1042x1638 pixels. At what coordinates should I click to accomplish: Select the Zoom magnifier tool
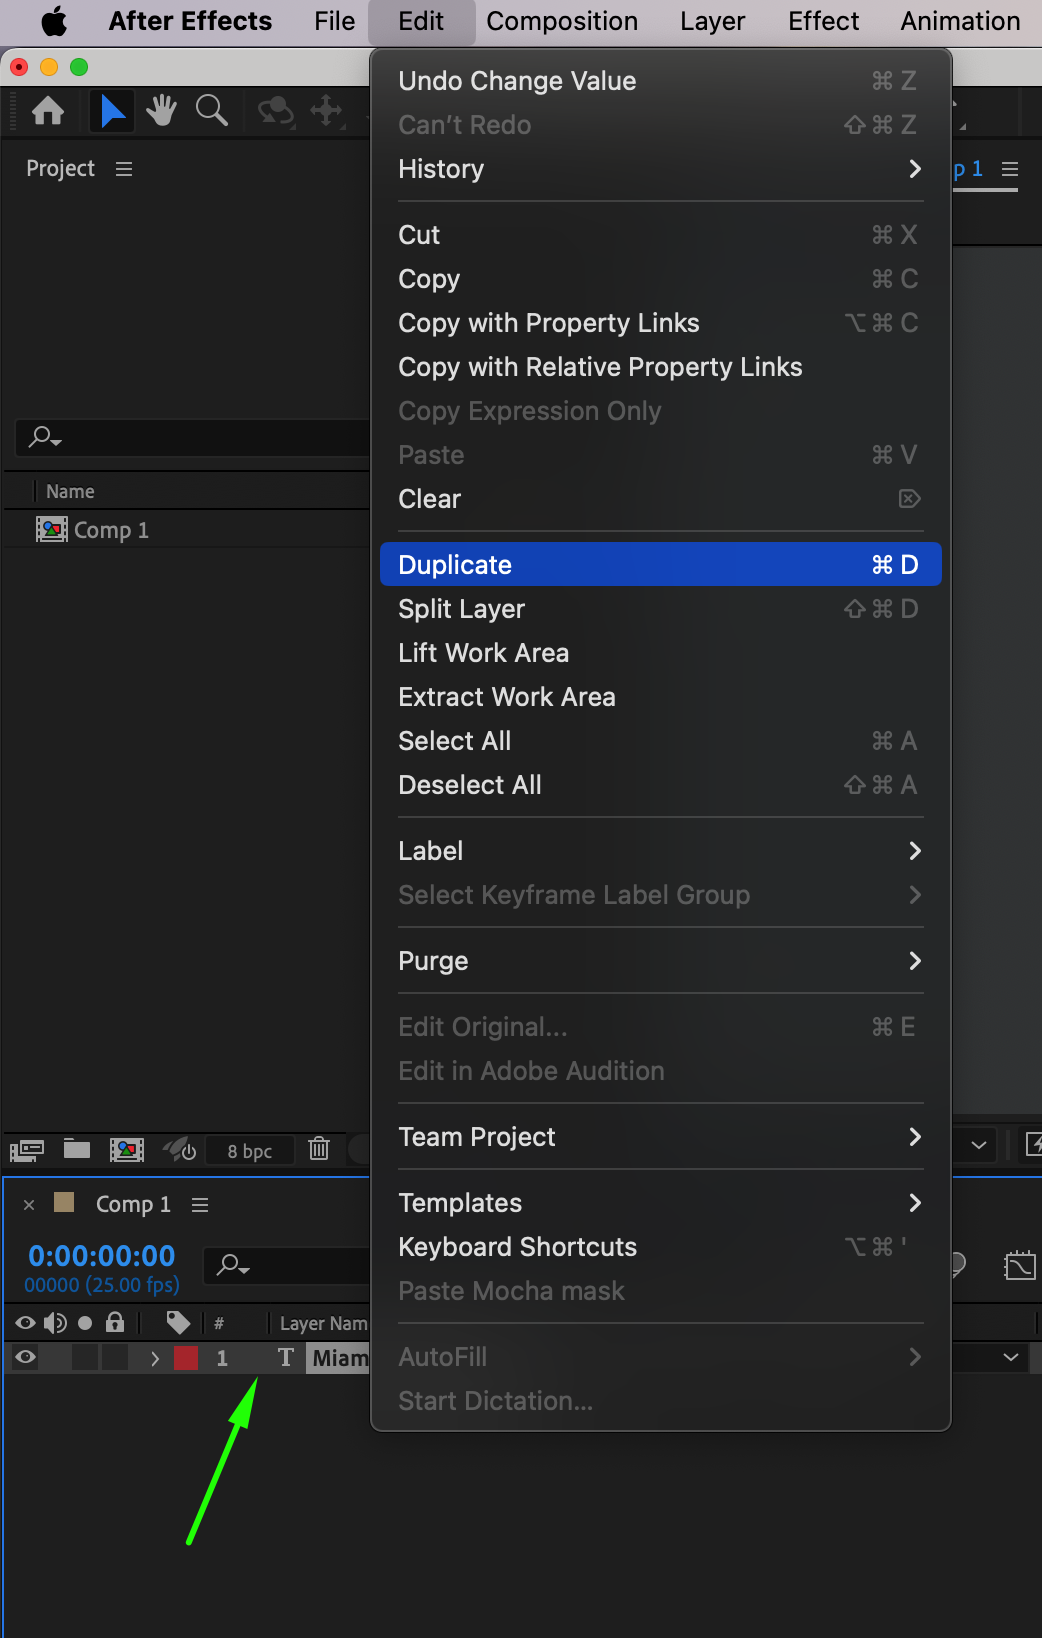click(211, 110)
